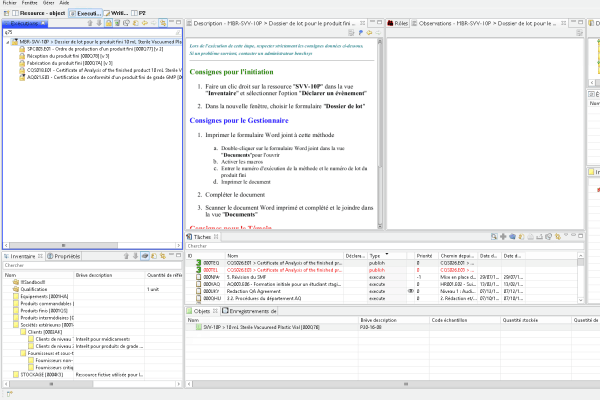This screenshot has width=600, height=400.
Task: Click the yellow back arrow in Description toolbar
Action: click(x=369, y=33)
